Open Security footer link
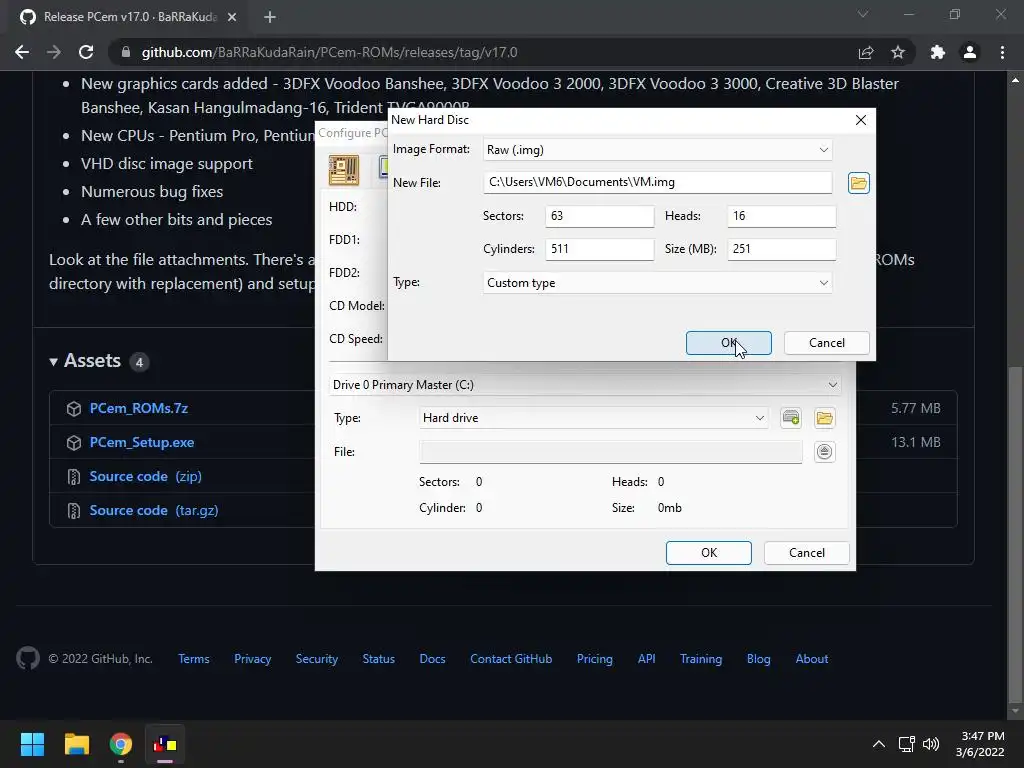 [x=317, y=659]
